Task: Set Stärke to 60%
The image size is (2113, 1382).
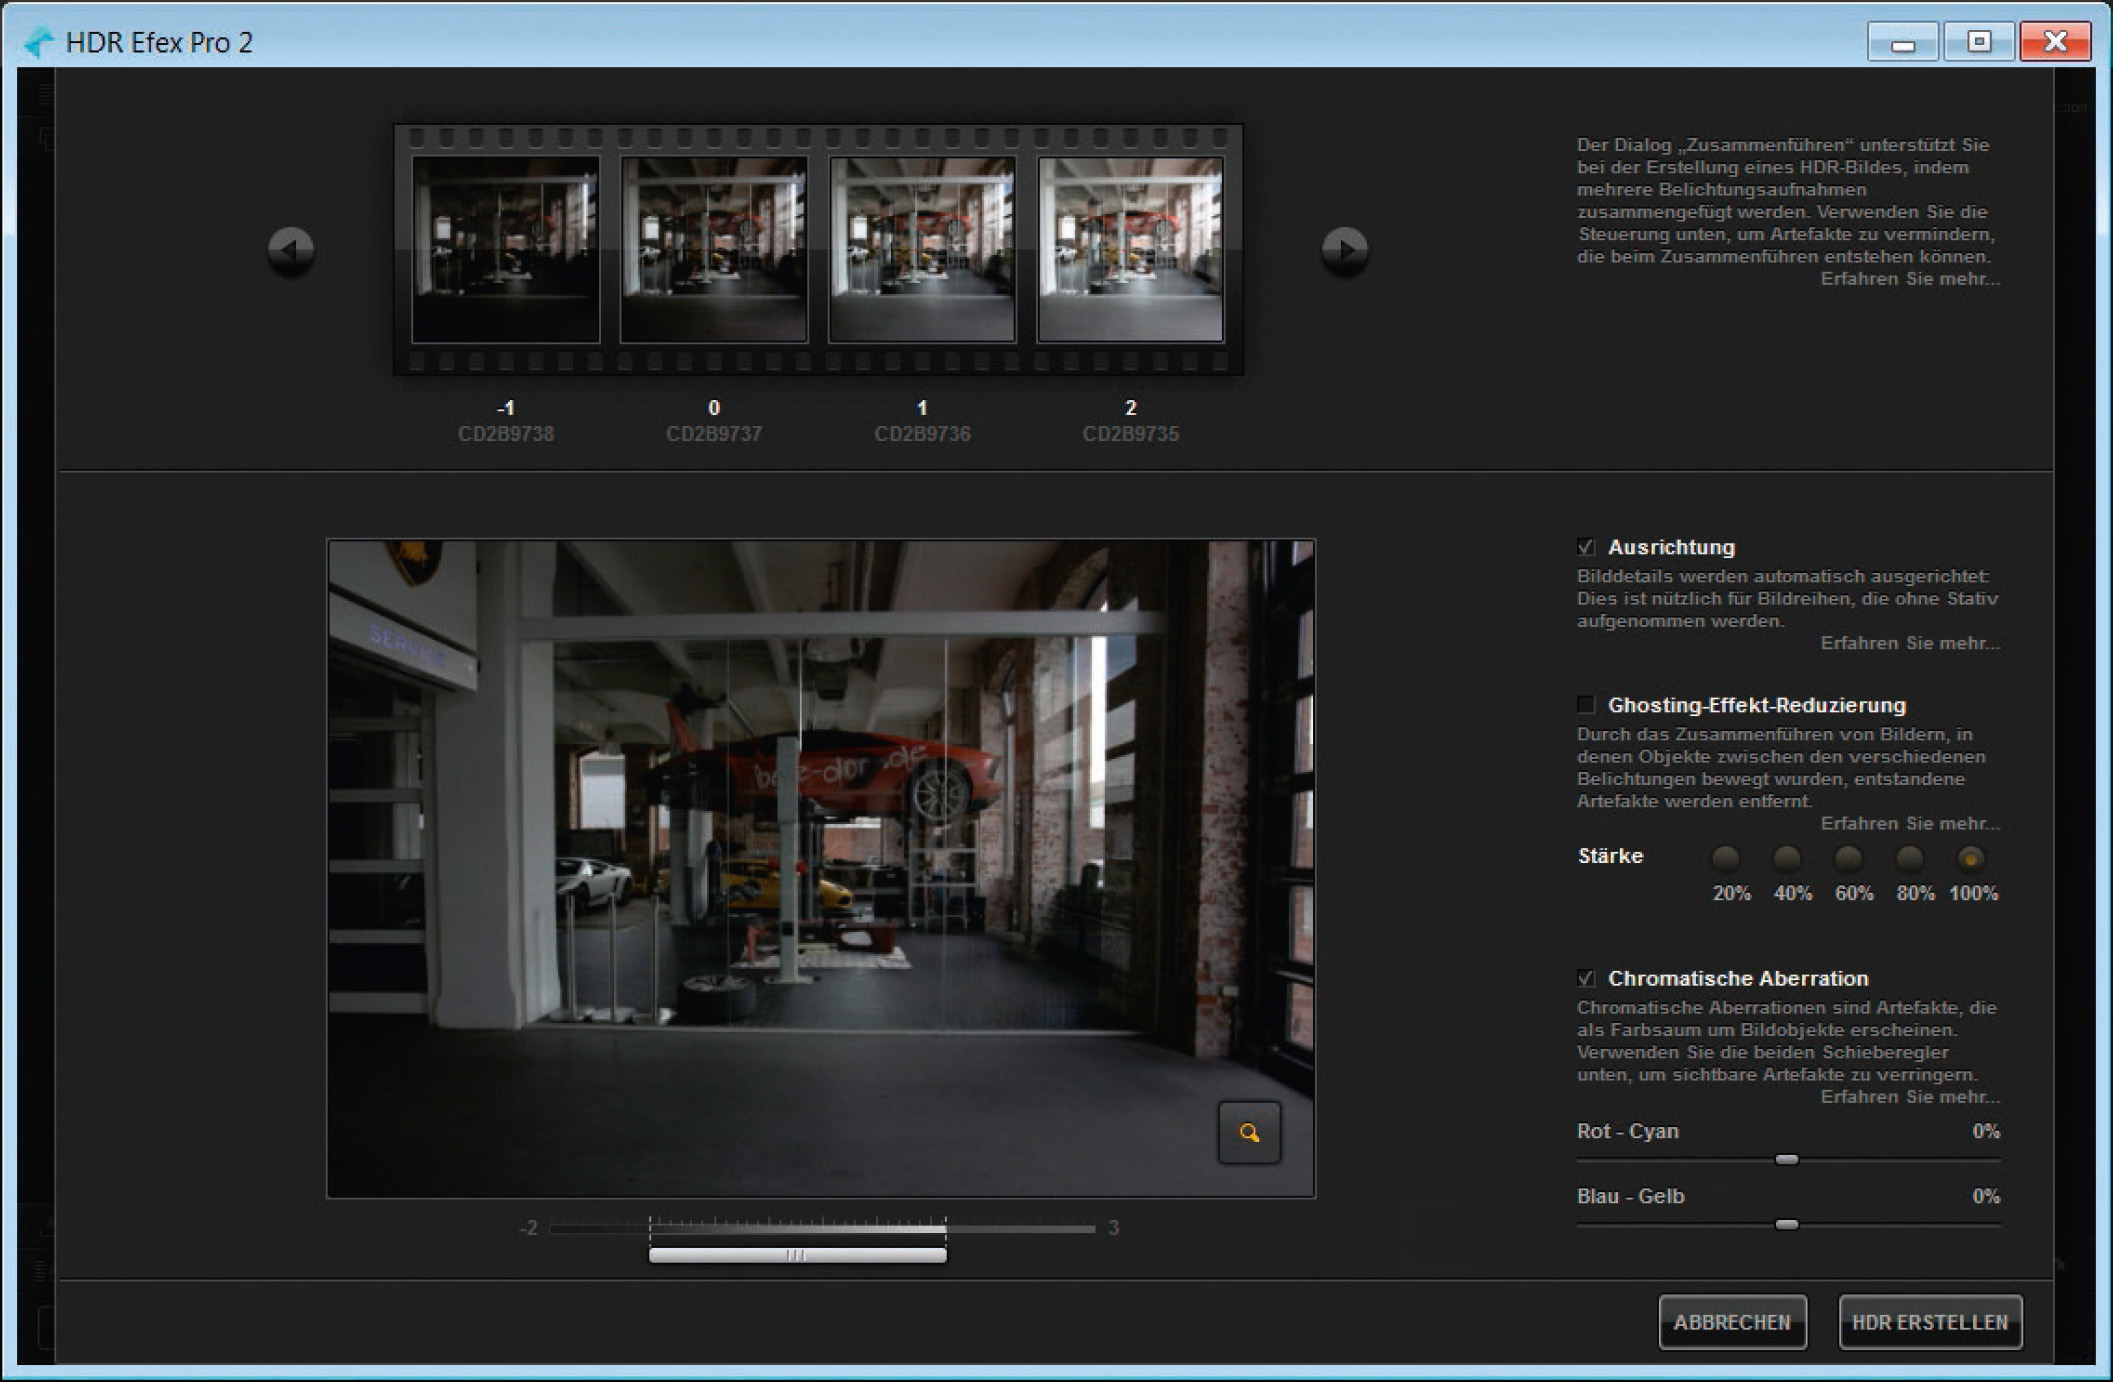Action: pyautogui.click(x=1848, y=858)
